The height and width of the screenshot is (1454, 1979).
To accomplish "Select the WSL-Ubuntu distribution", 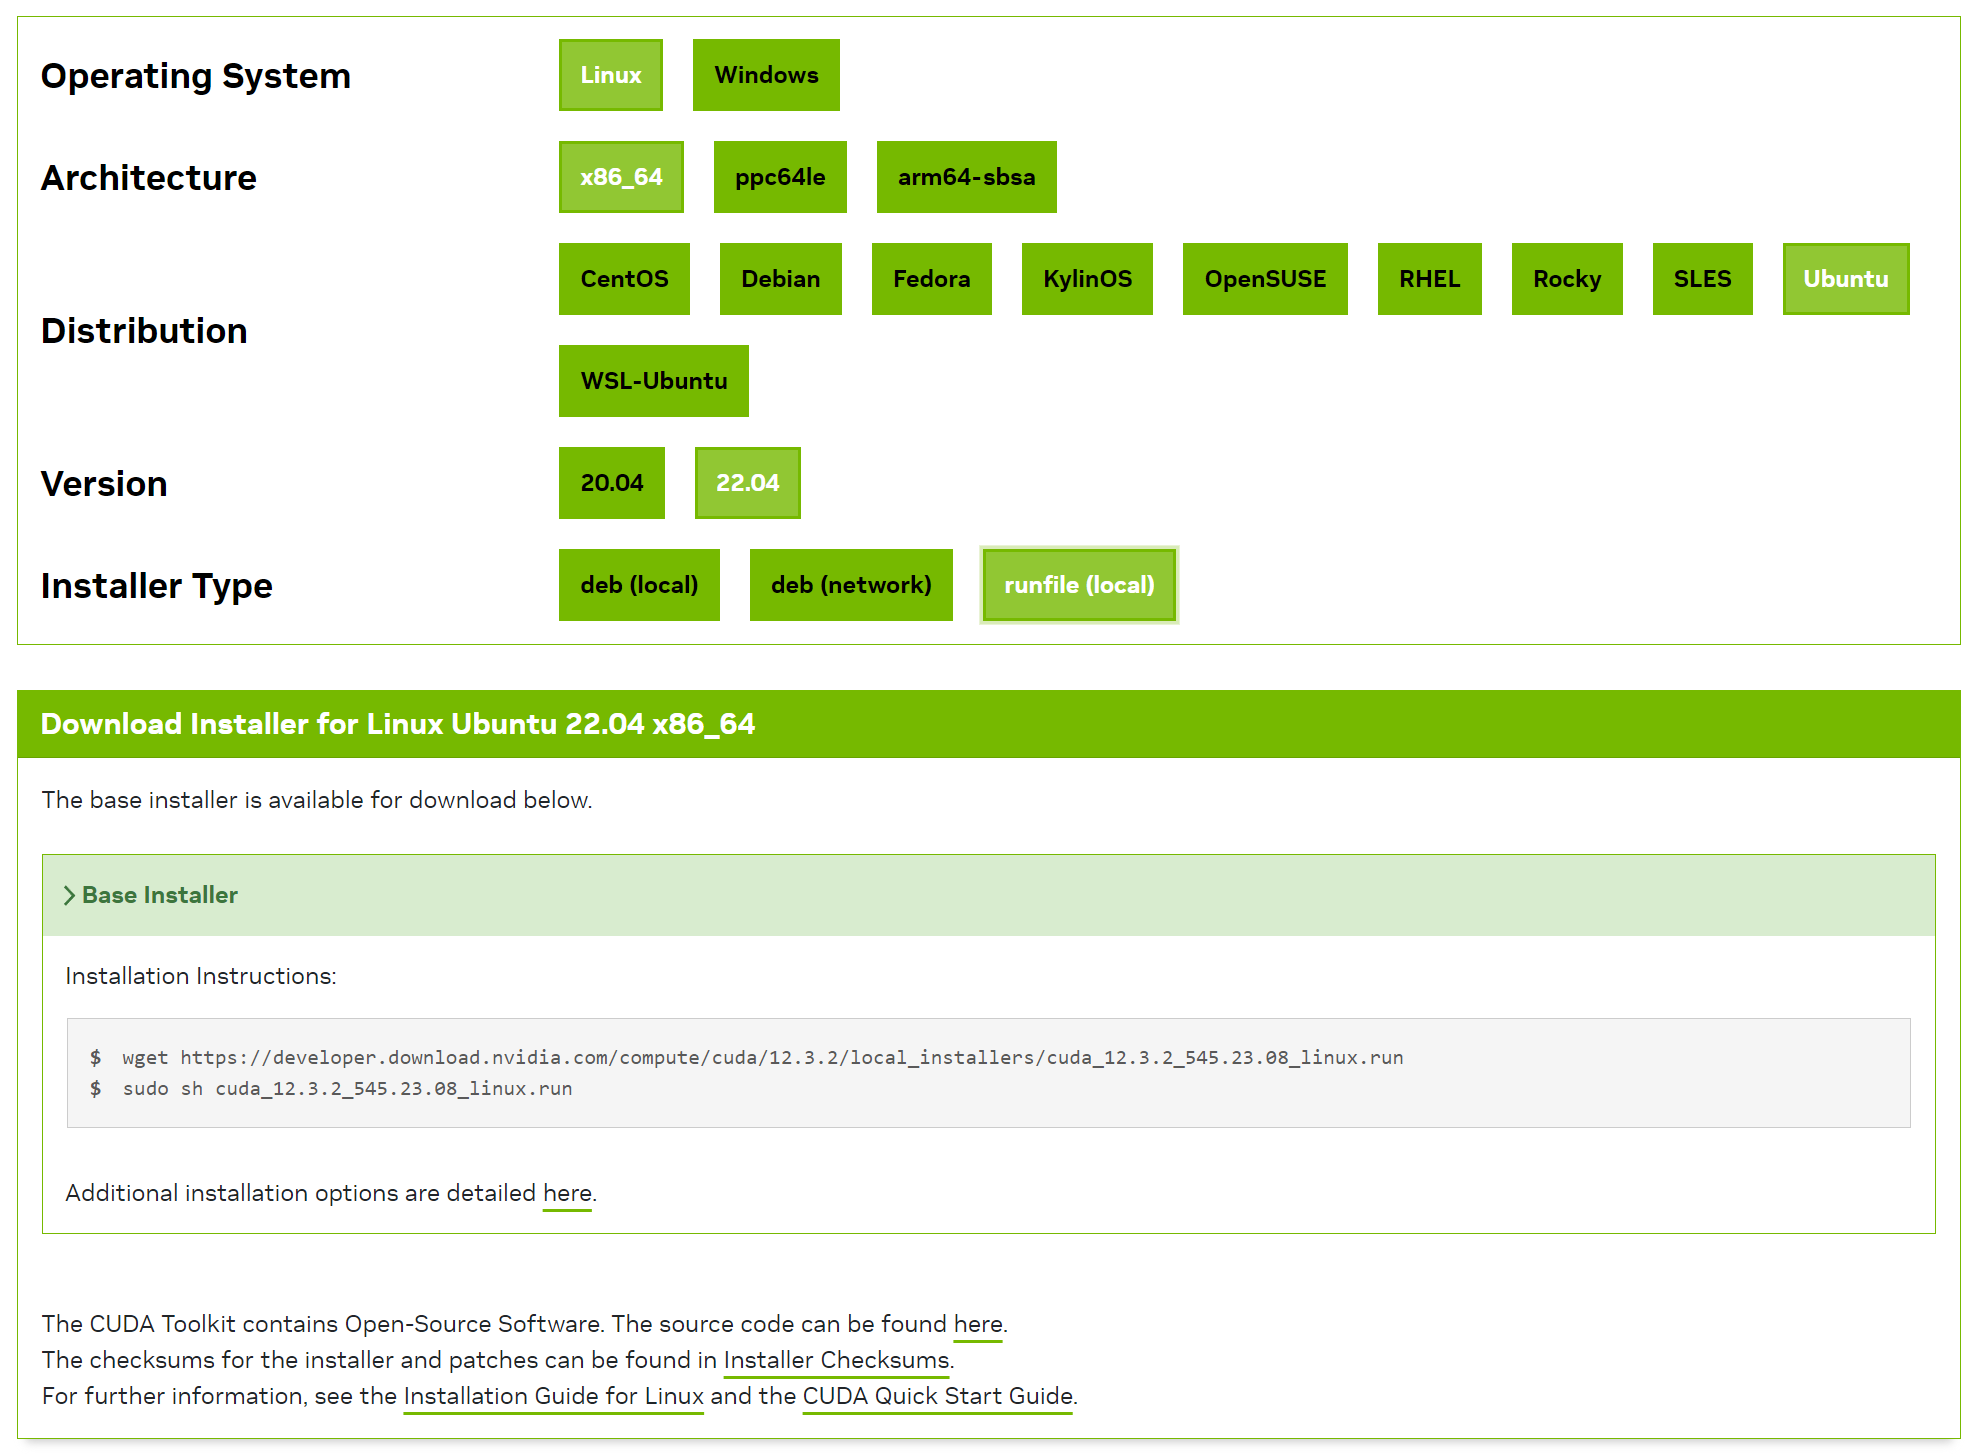I will coord(653,381).
